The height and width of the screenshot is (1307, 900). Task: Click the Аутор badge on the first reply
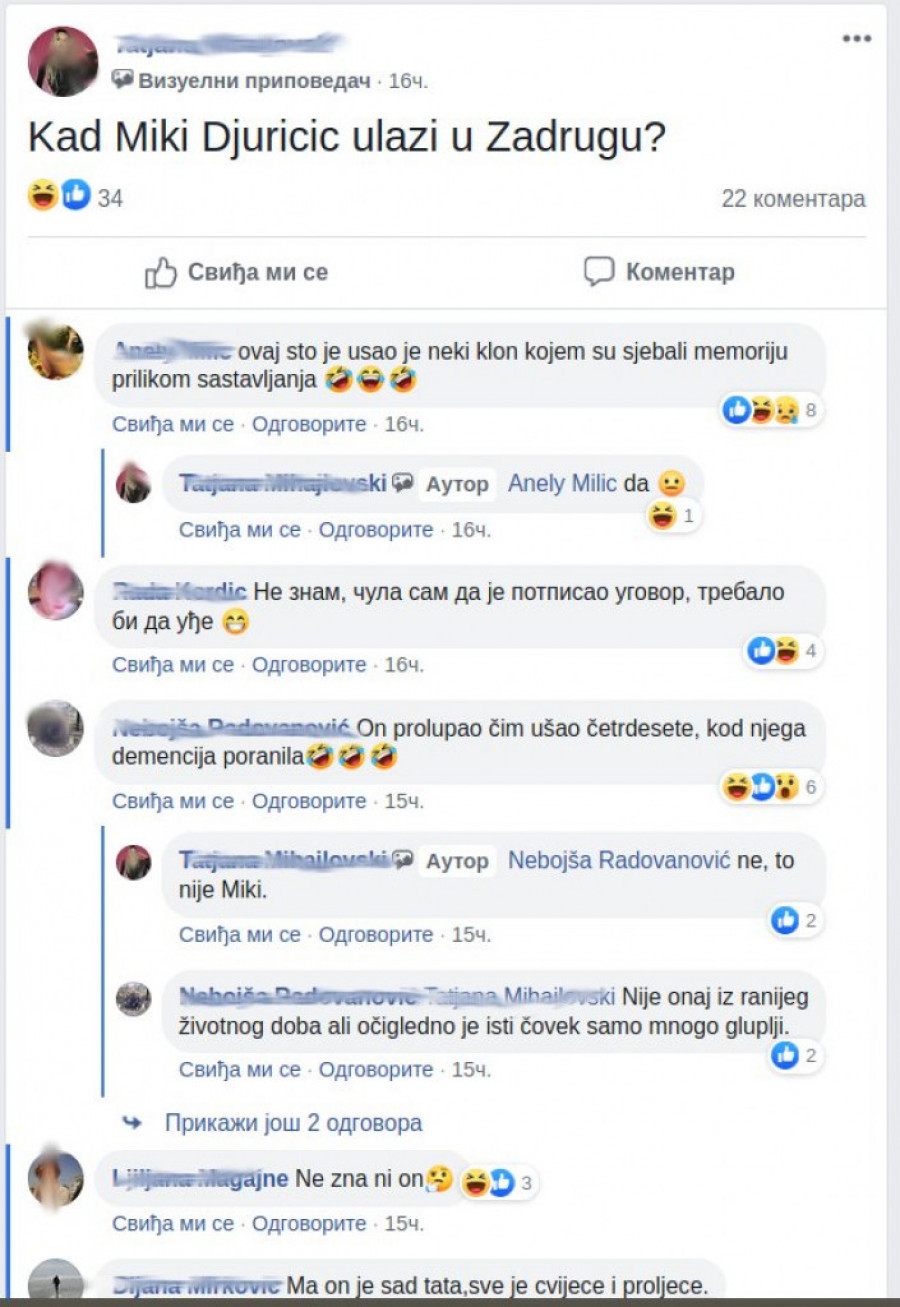[x=458, y=484]
